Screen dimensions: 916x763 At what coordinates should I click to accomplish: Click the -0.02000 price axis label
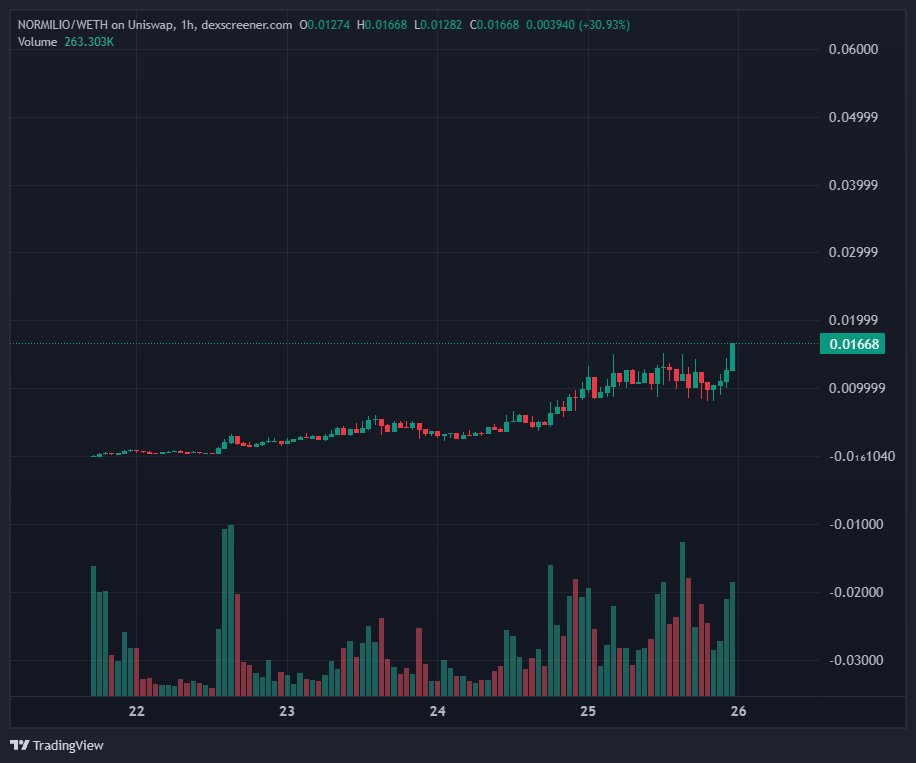click(x=856, y=592)
